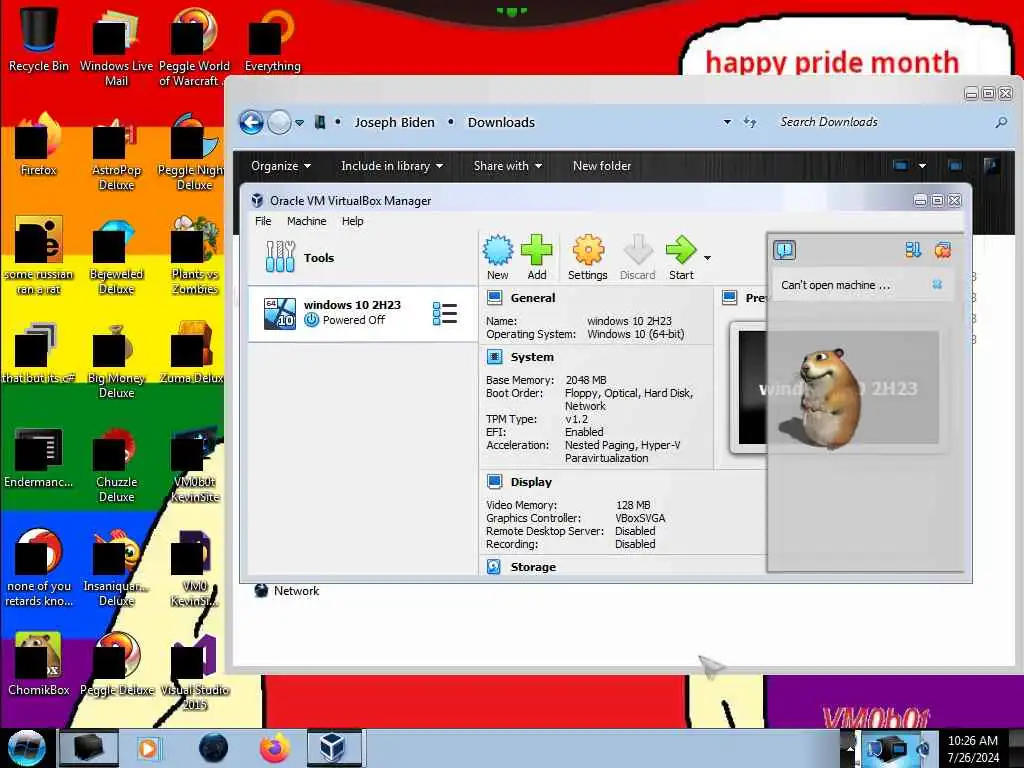
Task: Collapse the General section header
Action: (x=533, y=298)
